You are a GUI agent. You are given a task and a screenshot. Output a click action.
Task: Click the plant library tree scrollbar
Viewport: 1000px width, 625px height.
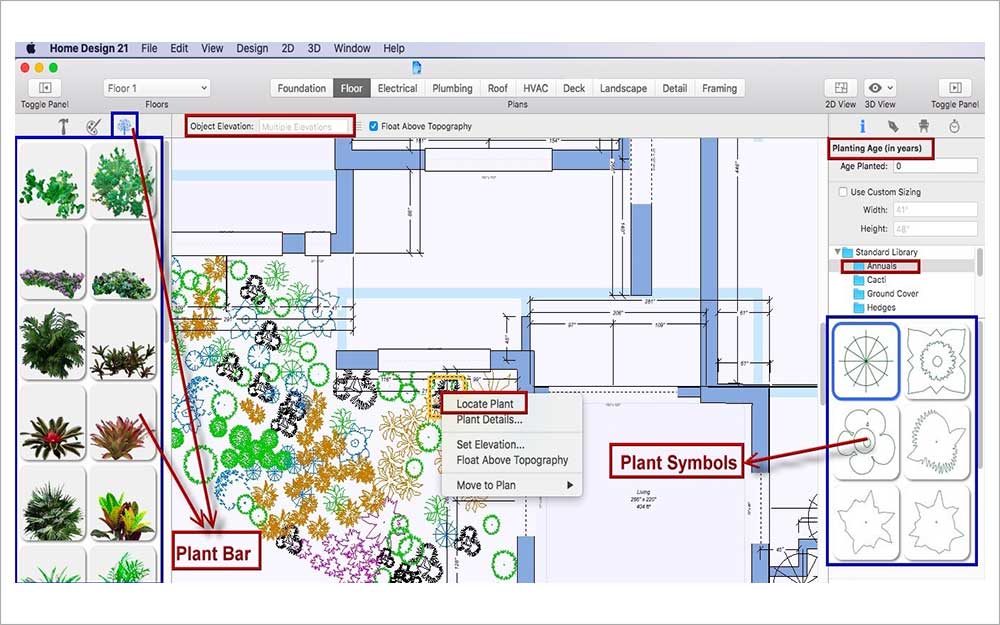tap(979, 263)
